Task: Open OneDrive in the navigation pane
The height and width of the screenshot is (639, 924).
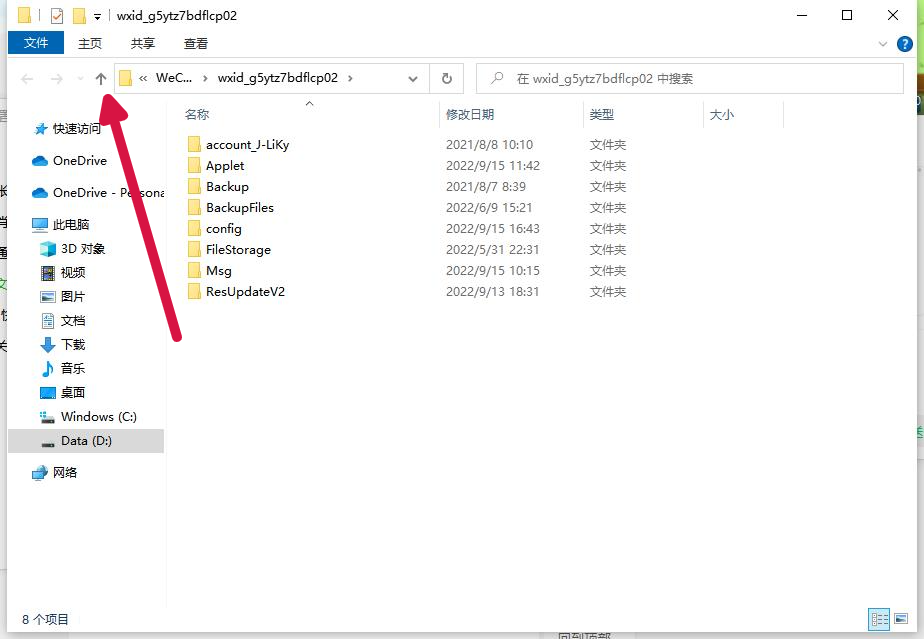Action: (80, 160)
